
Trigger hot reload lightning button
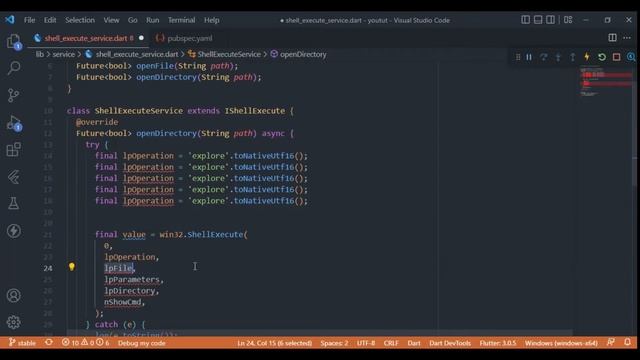tap(587, 57)
